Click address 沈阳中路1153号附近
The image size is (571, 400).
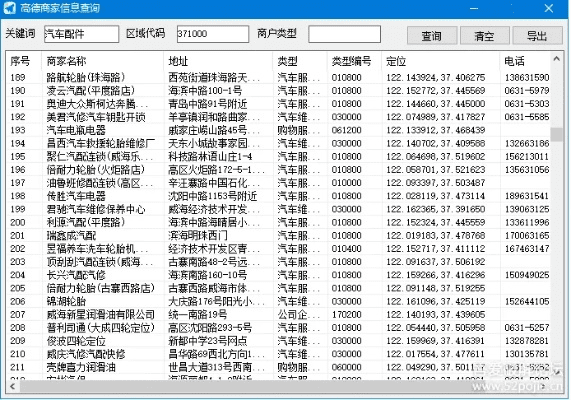213,196
